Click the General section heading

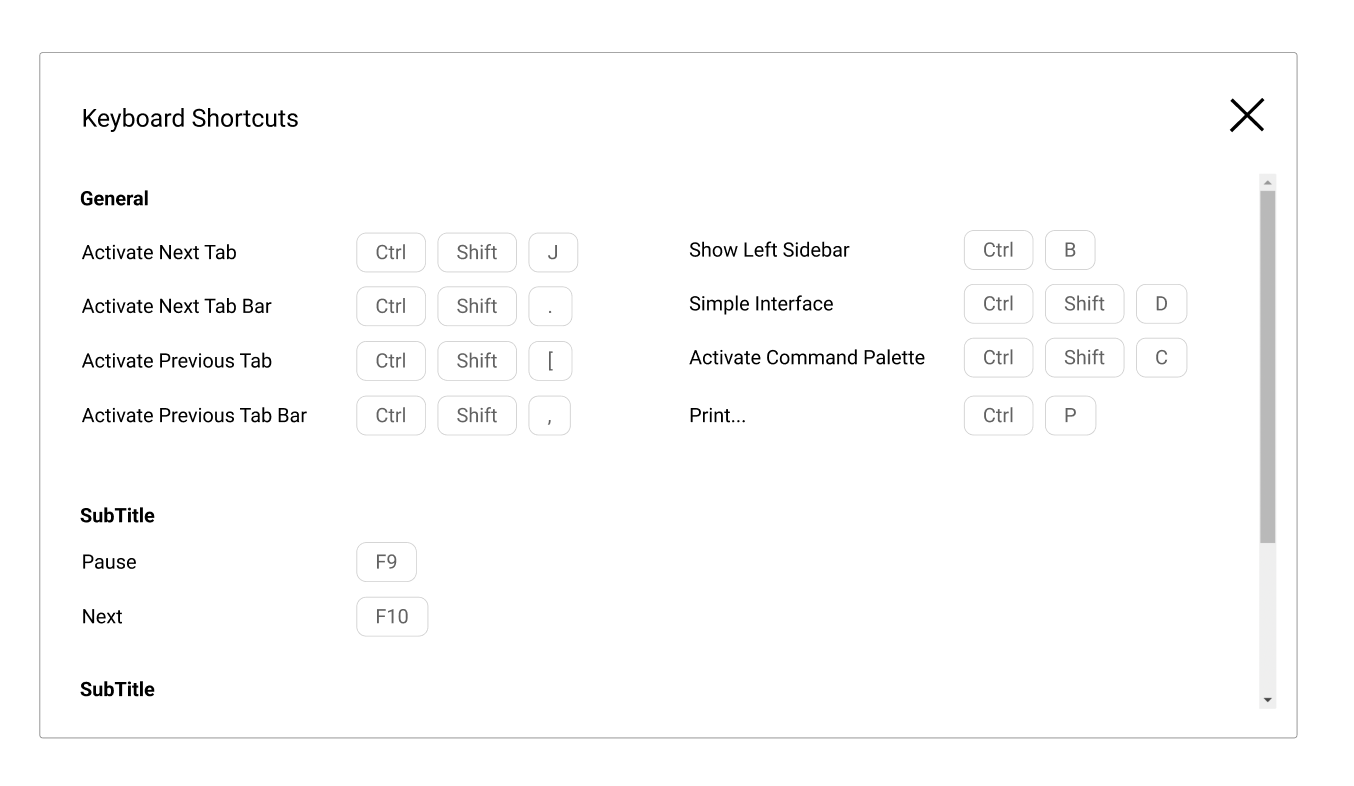tap(113, 198)
